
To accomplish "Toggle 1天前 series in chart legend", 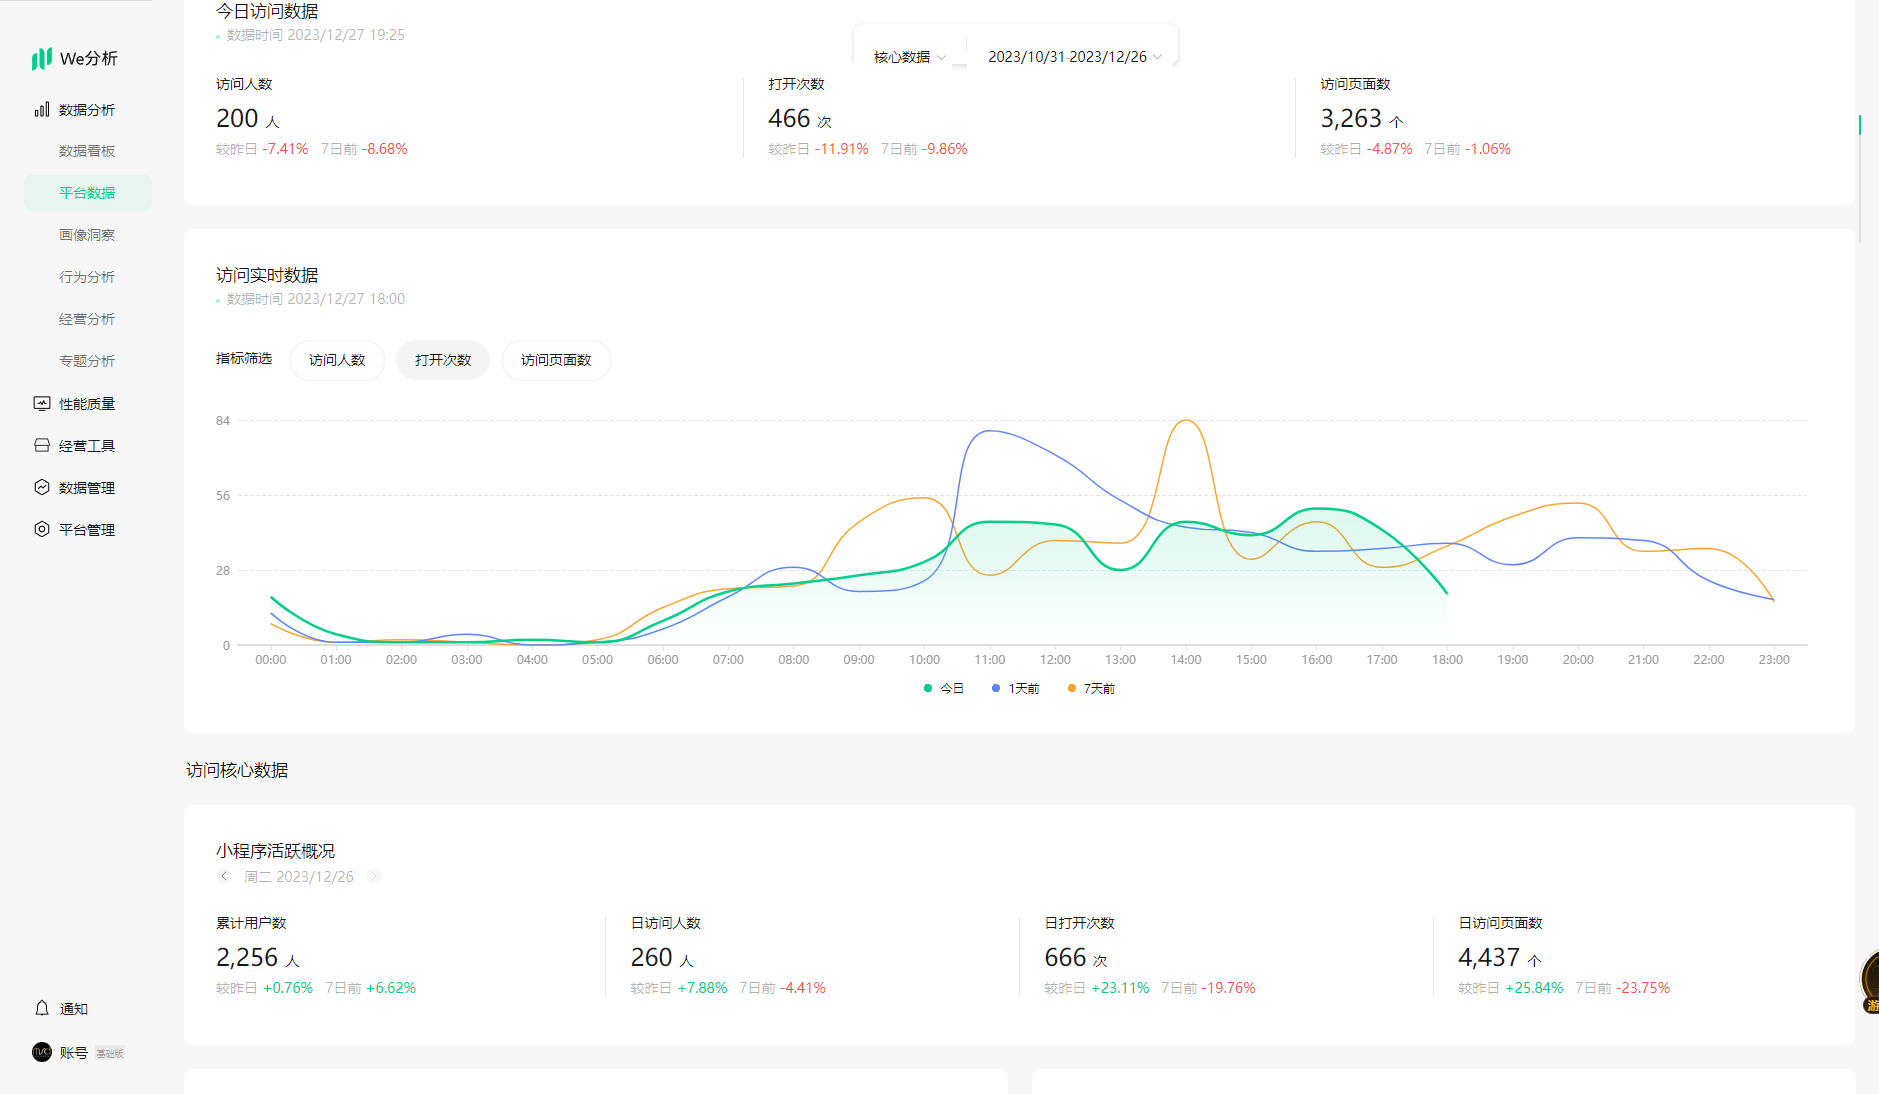I will pyautogui.click(x=1015, y=688).
